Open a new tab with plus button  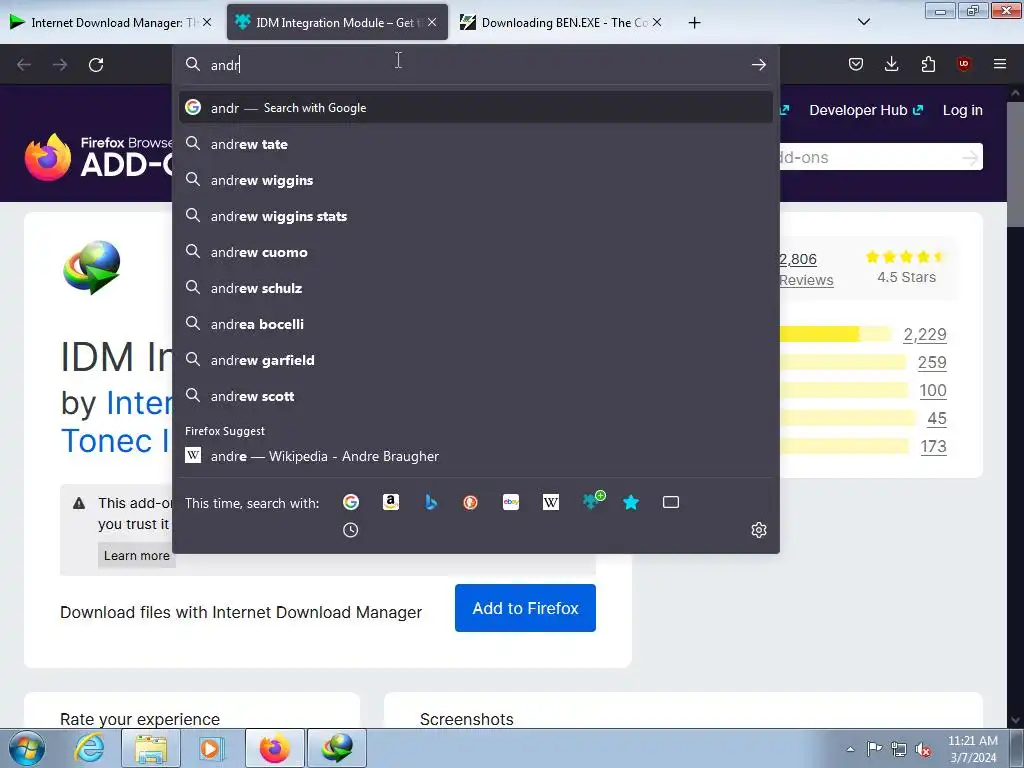click(x=694, y=23)
